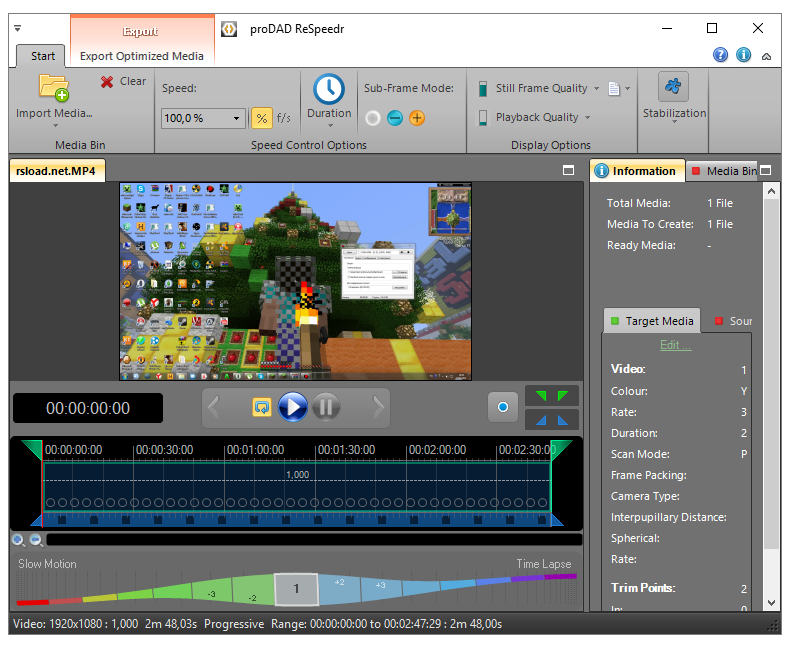Click the Still Frame Quality icon
Viewport: 796px width, 651px height.
(x=483, y=89)
